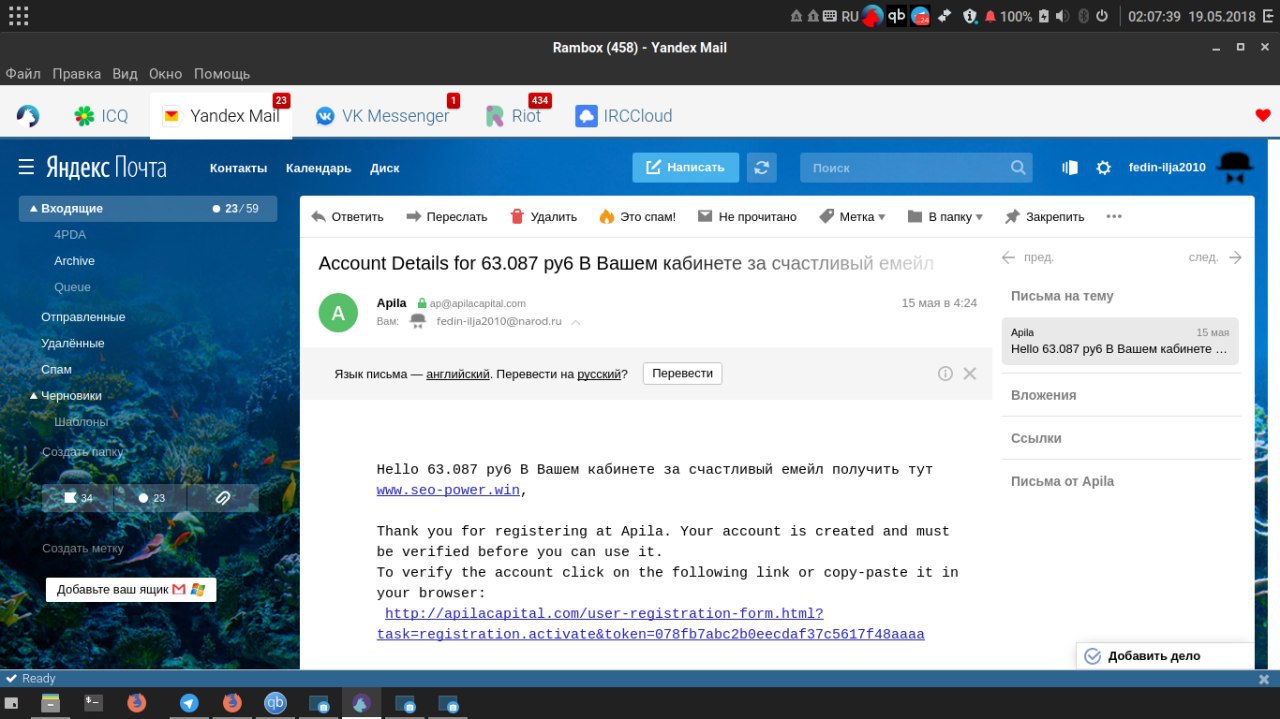
Task: Open the settings gear icon
Action: (1104, 168)
